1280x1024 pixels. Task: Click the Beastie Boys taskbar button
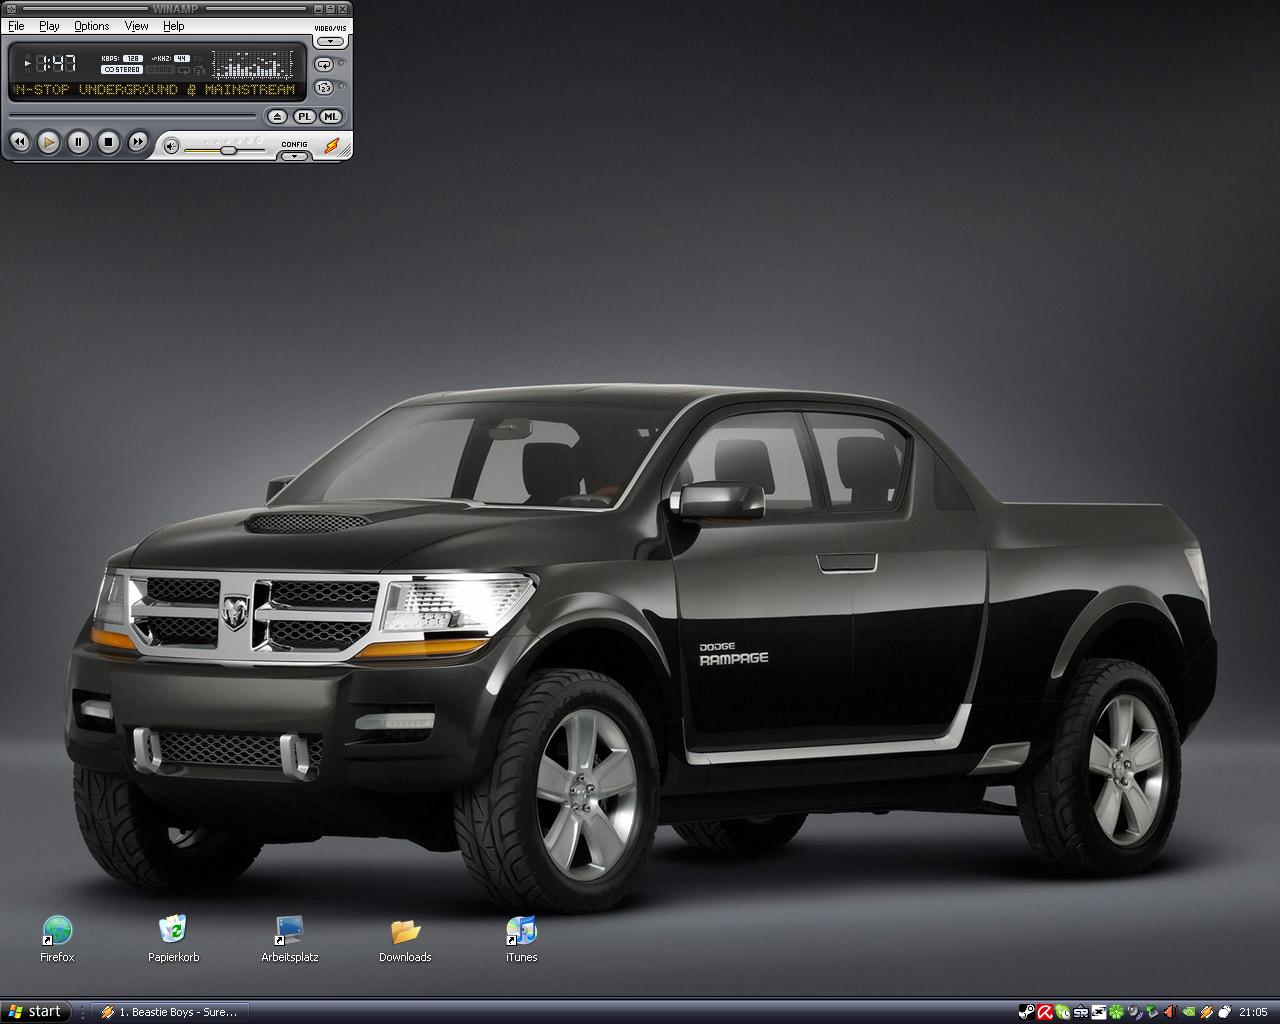click(x=170, y=1012)
